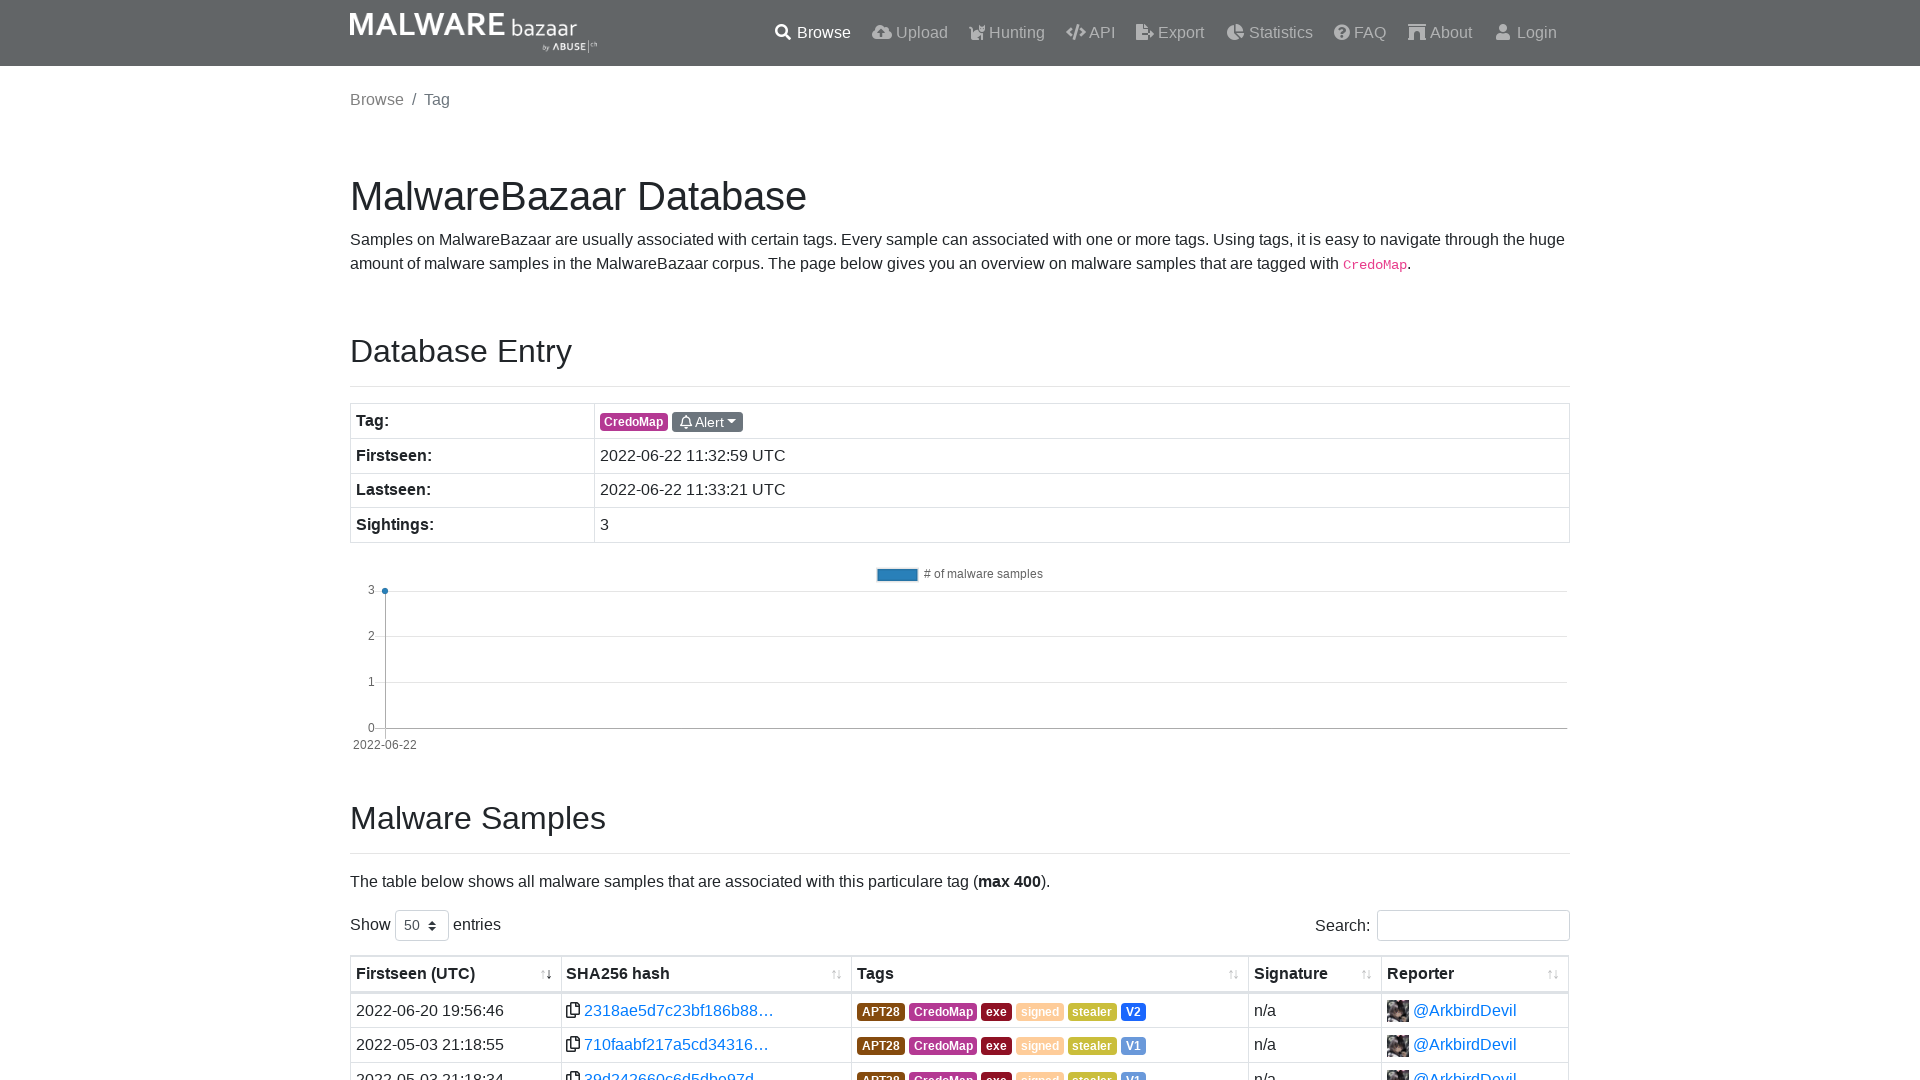Viewport: 1920px width, 1080px height.
Task: Open sample 710faabf217a5cd34316 details
Action: [675, 1044]
